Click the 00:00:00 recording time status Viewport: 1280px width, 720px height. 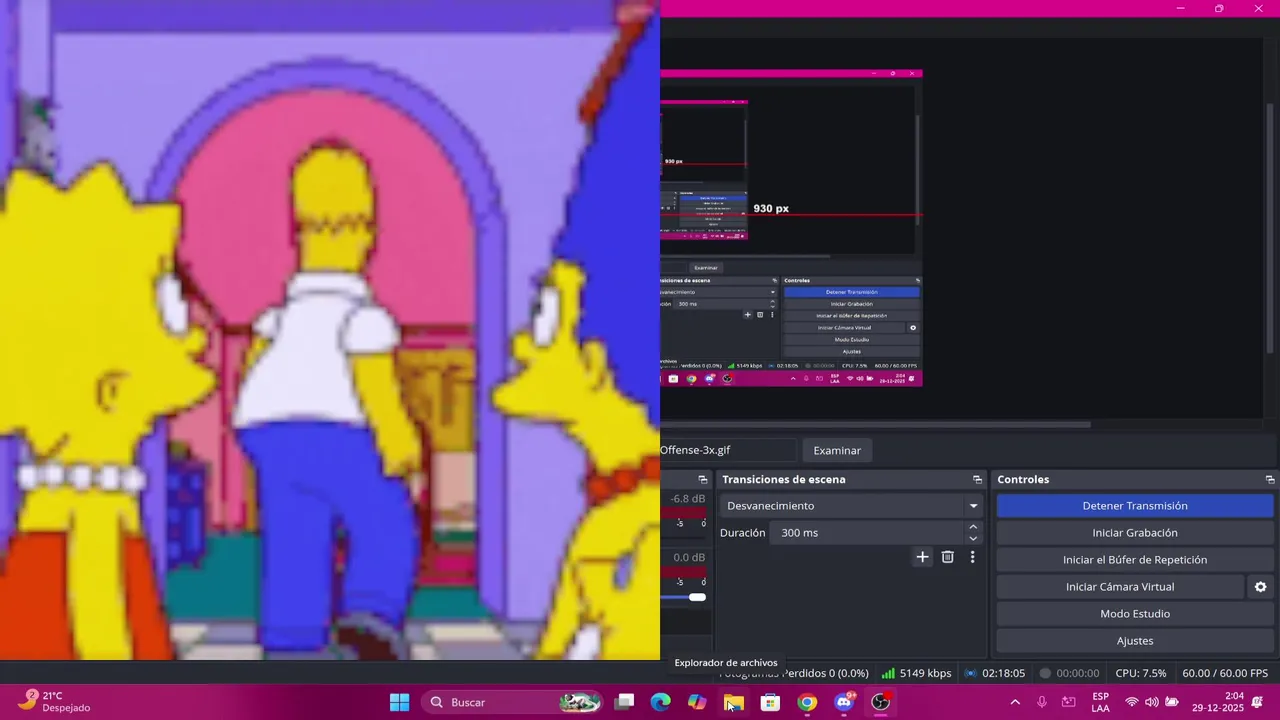pos(1068,673)
